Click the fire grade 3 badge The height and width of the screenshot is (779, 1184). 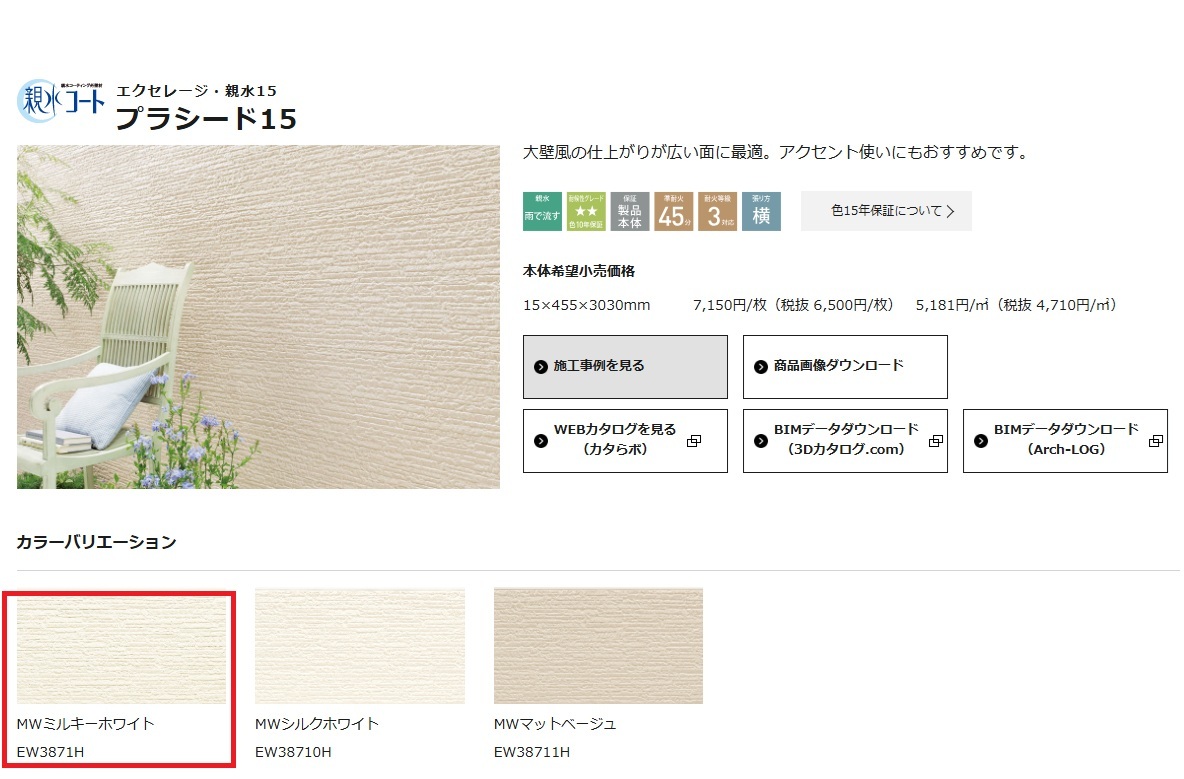pos(717,211)
